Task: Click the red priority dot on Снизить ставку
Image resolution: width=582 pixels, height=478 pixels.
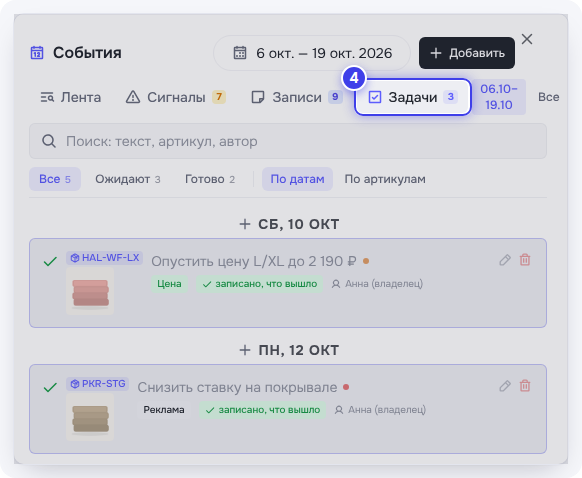Action: [346, 387]
